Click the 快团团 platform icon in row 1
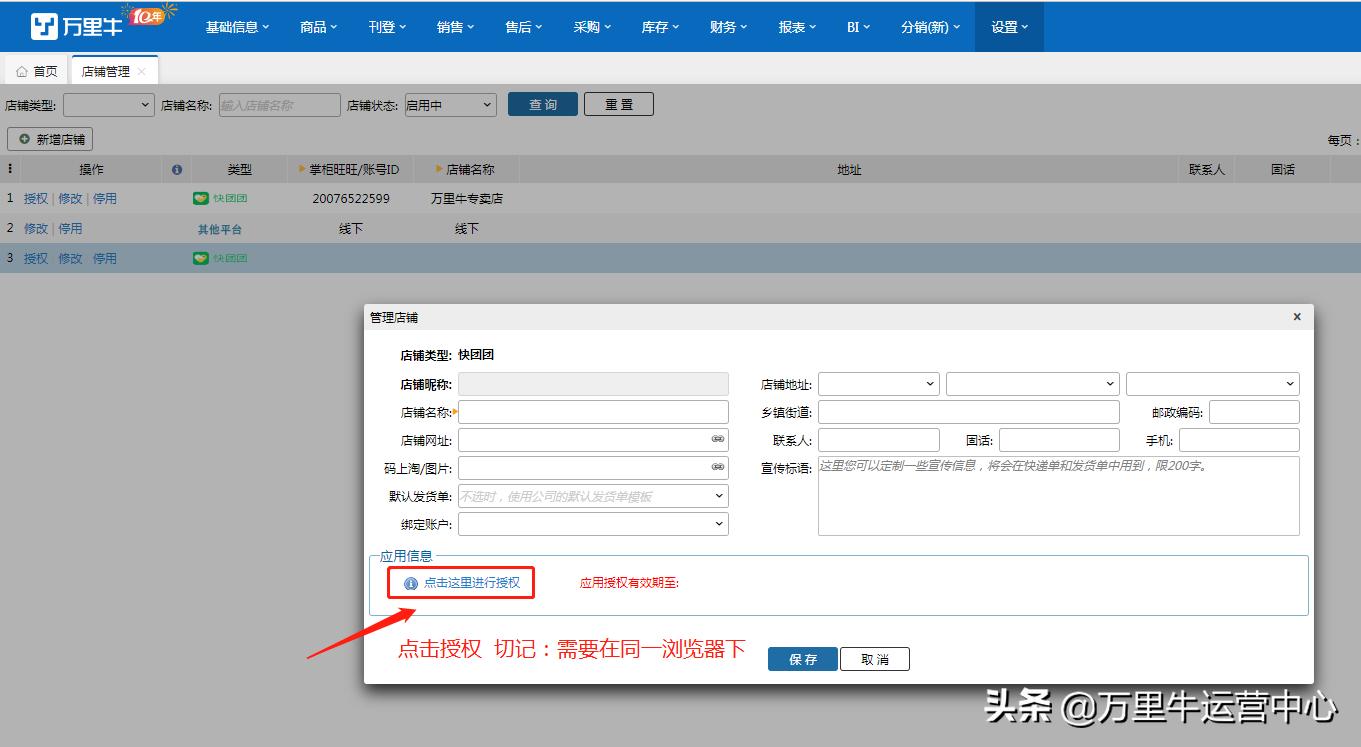This screenshot has width=1361, height=747. click(200, 198)
